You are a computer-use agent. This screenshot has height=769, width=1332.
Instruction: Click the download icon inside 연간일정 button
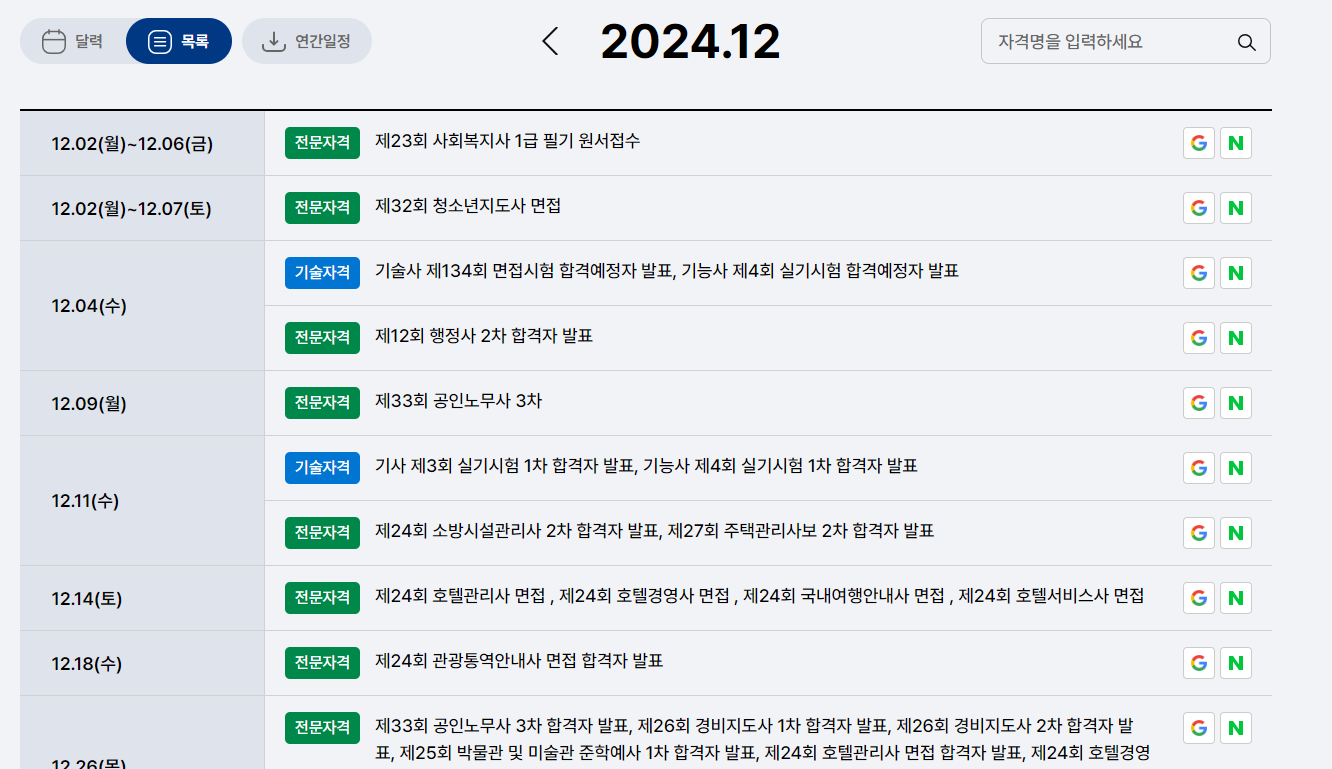point(271,41)
